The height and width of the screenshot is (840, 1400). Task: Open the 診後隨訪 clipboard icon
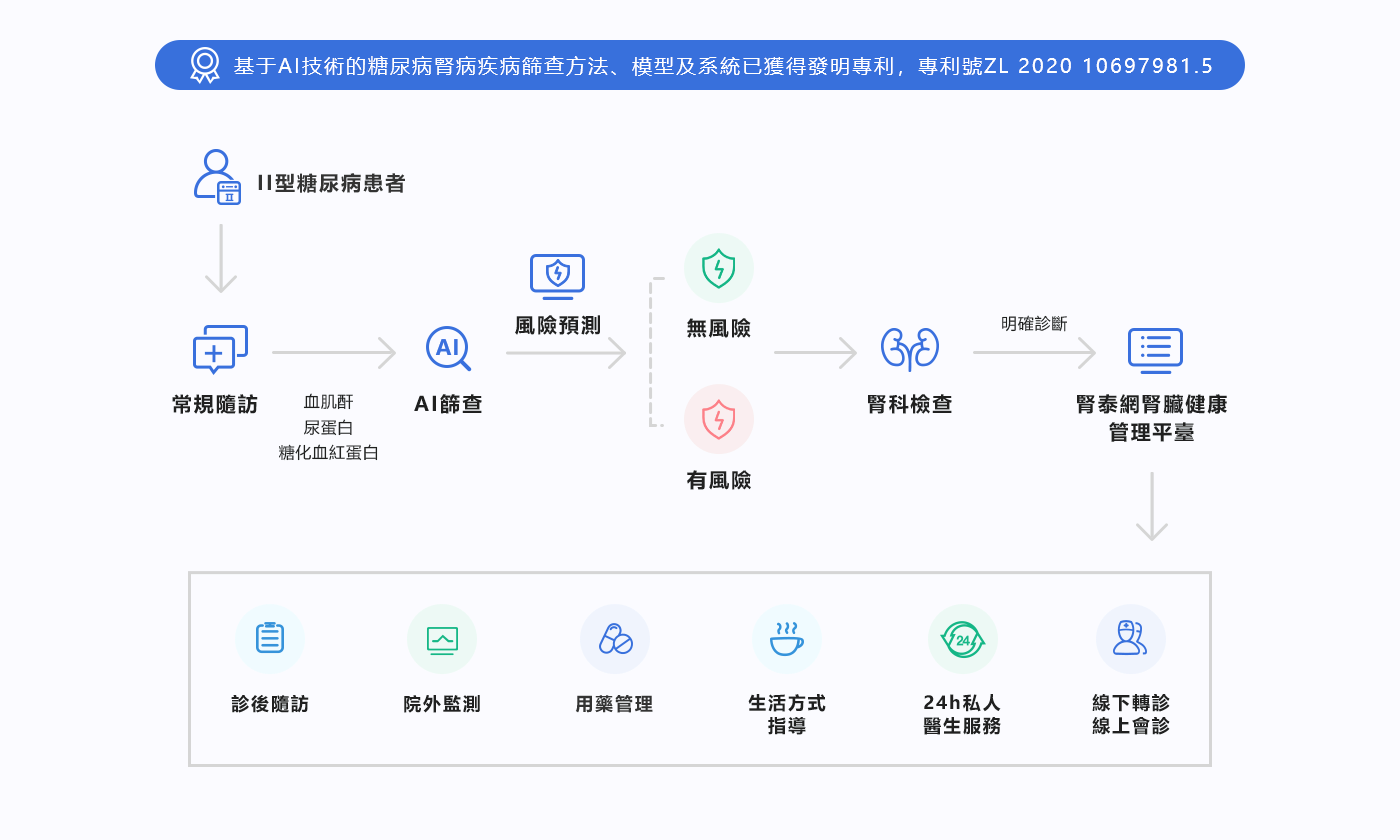[269, 638]
